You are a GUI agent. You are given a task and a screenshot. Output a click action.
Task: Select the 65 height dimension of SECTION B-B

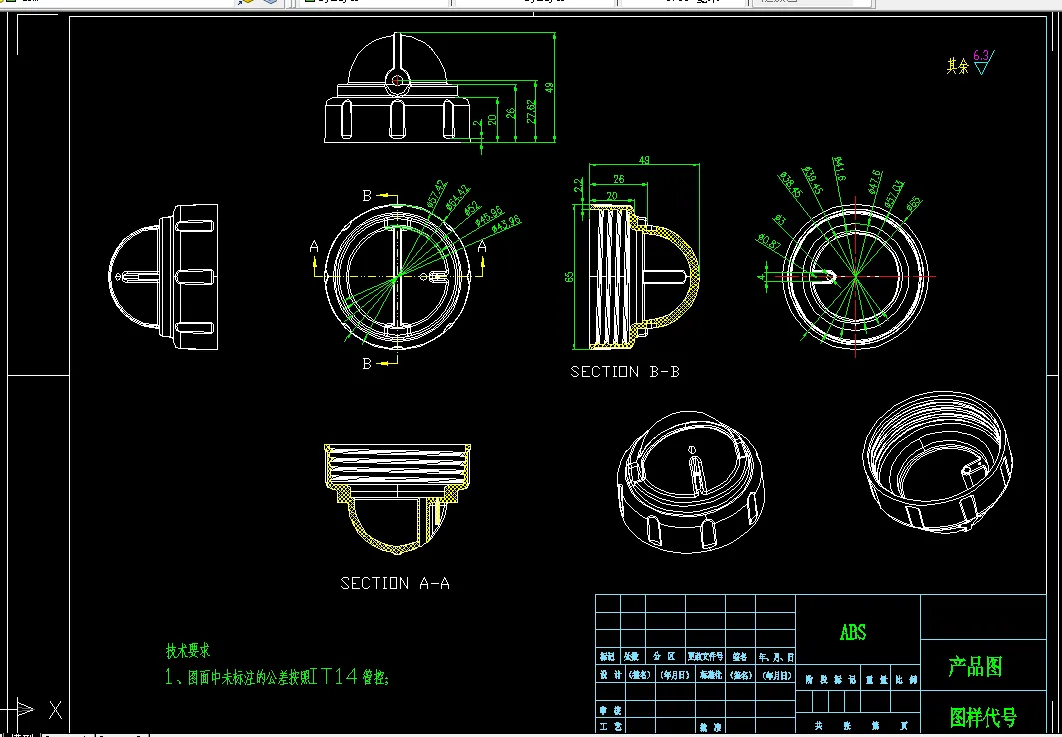click(x=569, y=277)
